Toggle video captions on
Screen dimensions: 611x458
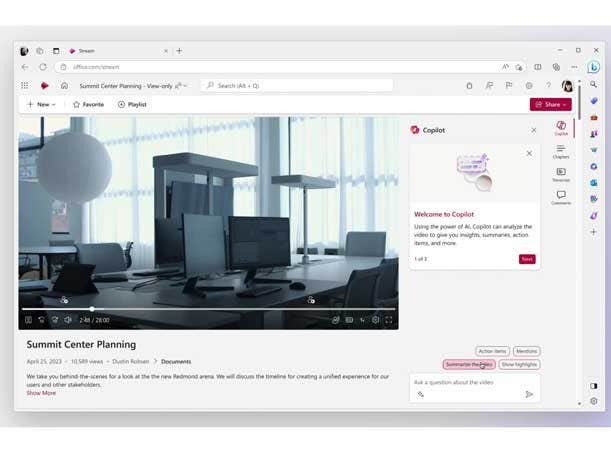click(349, 320)
